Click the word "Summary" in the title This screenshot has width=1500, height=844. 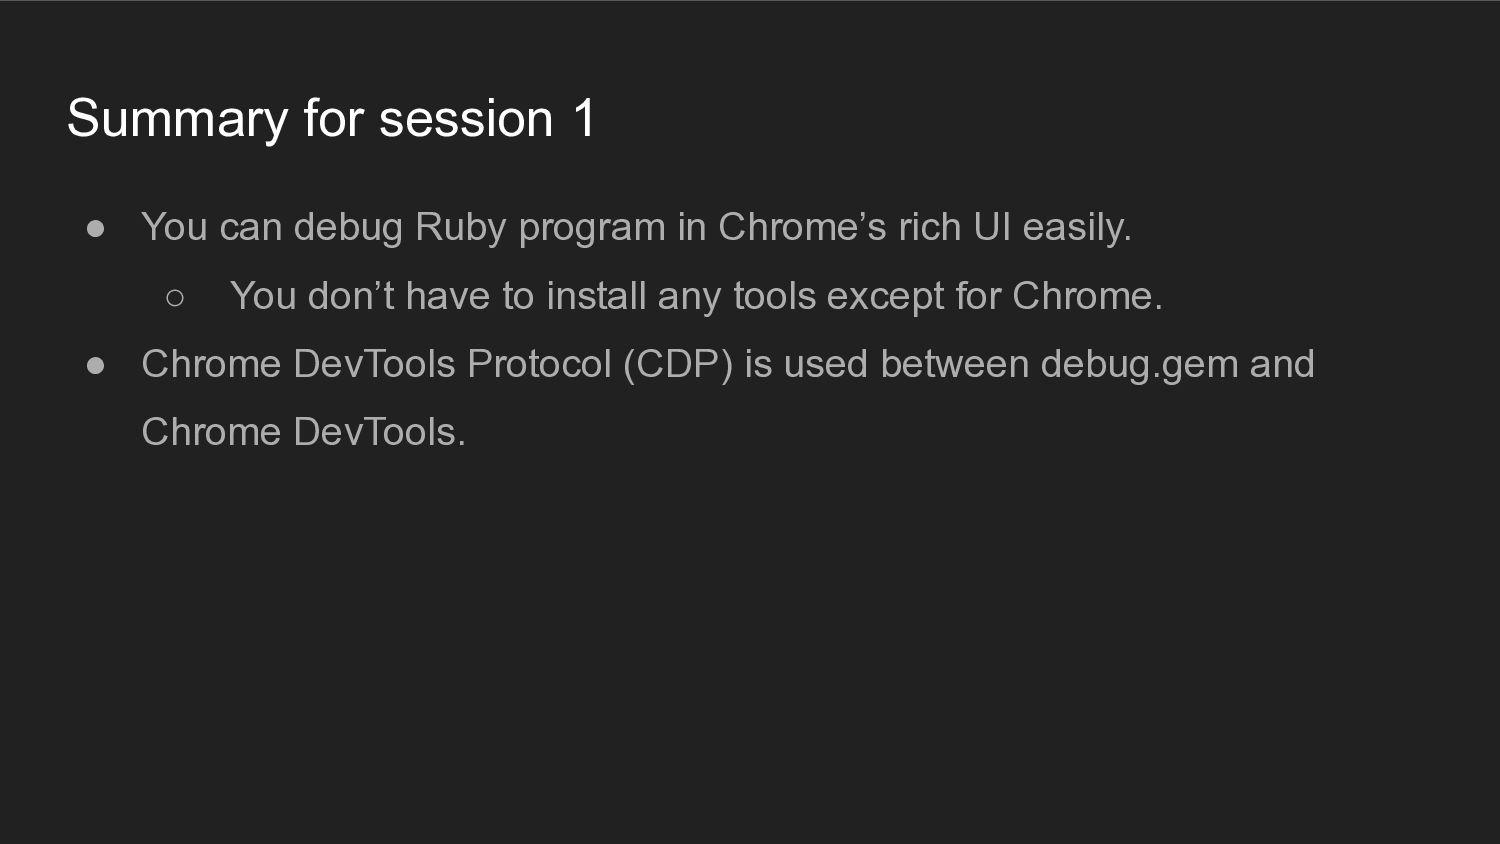[x=178, y=120]
